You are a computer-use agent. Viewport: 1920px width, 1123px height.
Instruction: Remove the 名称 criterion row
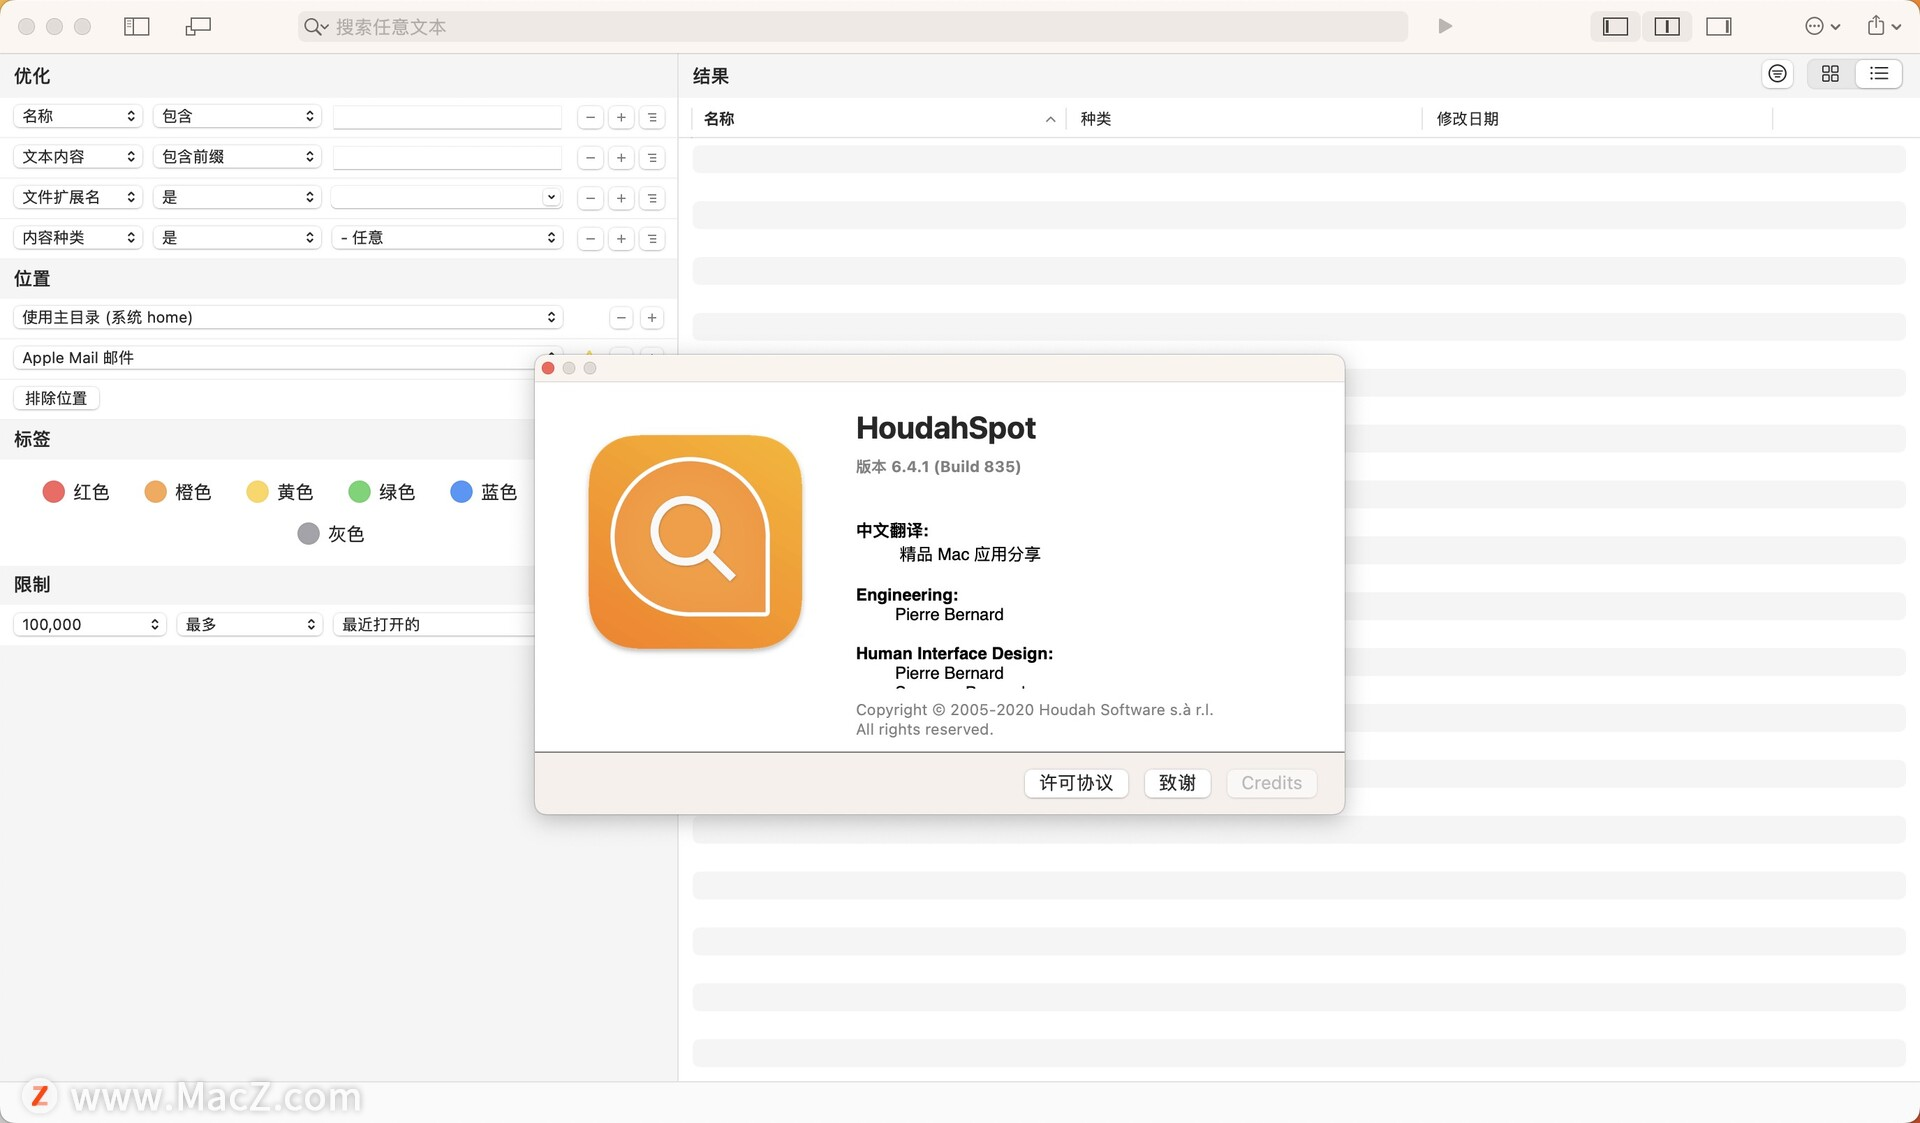591,118
